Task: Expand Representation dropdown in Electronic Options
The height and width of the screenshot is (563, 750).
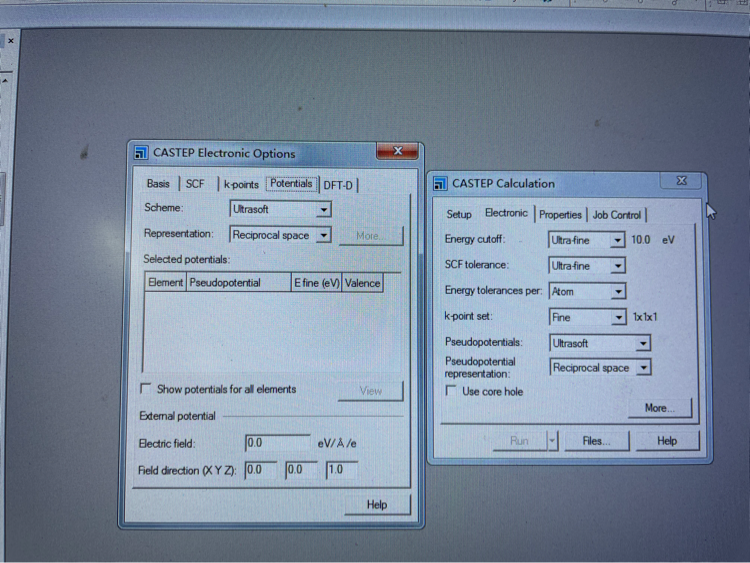Action: click(x=324, y=235)
